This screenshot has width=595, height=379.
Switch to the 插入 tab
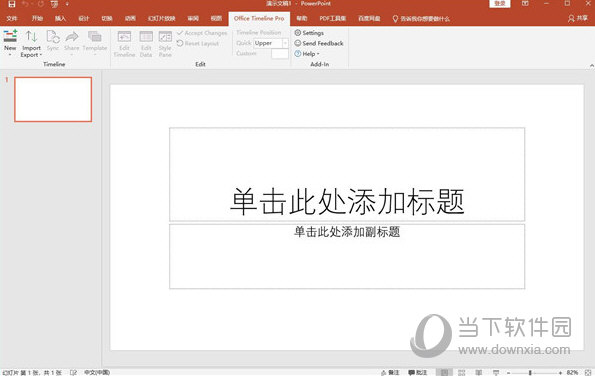60,18
